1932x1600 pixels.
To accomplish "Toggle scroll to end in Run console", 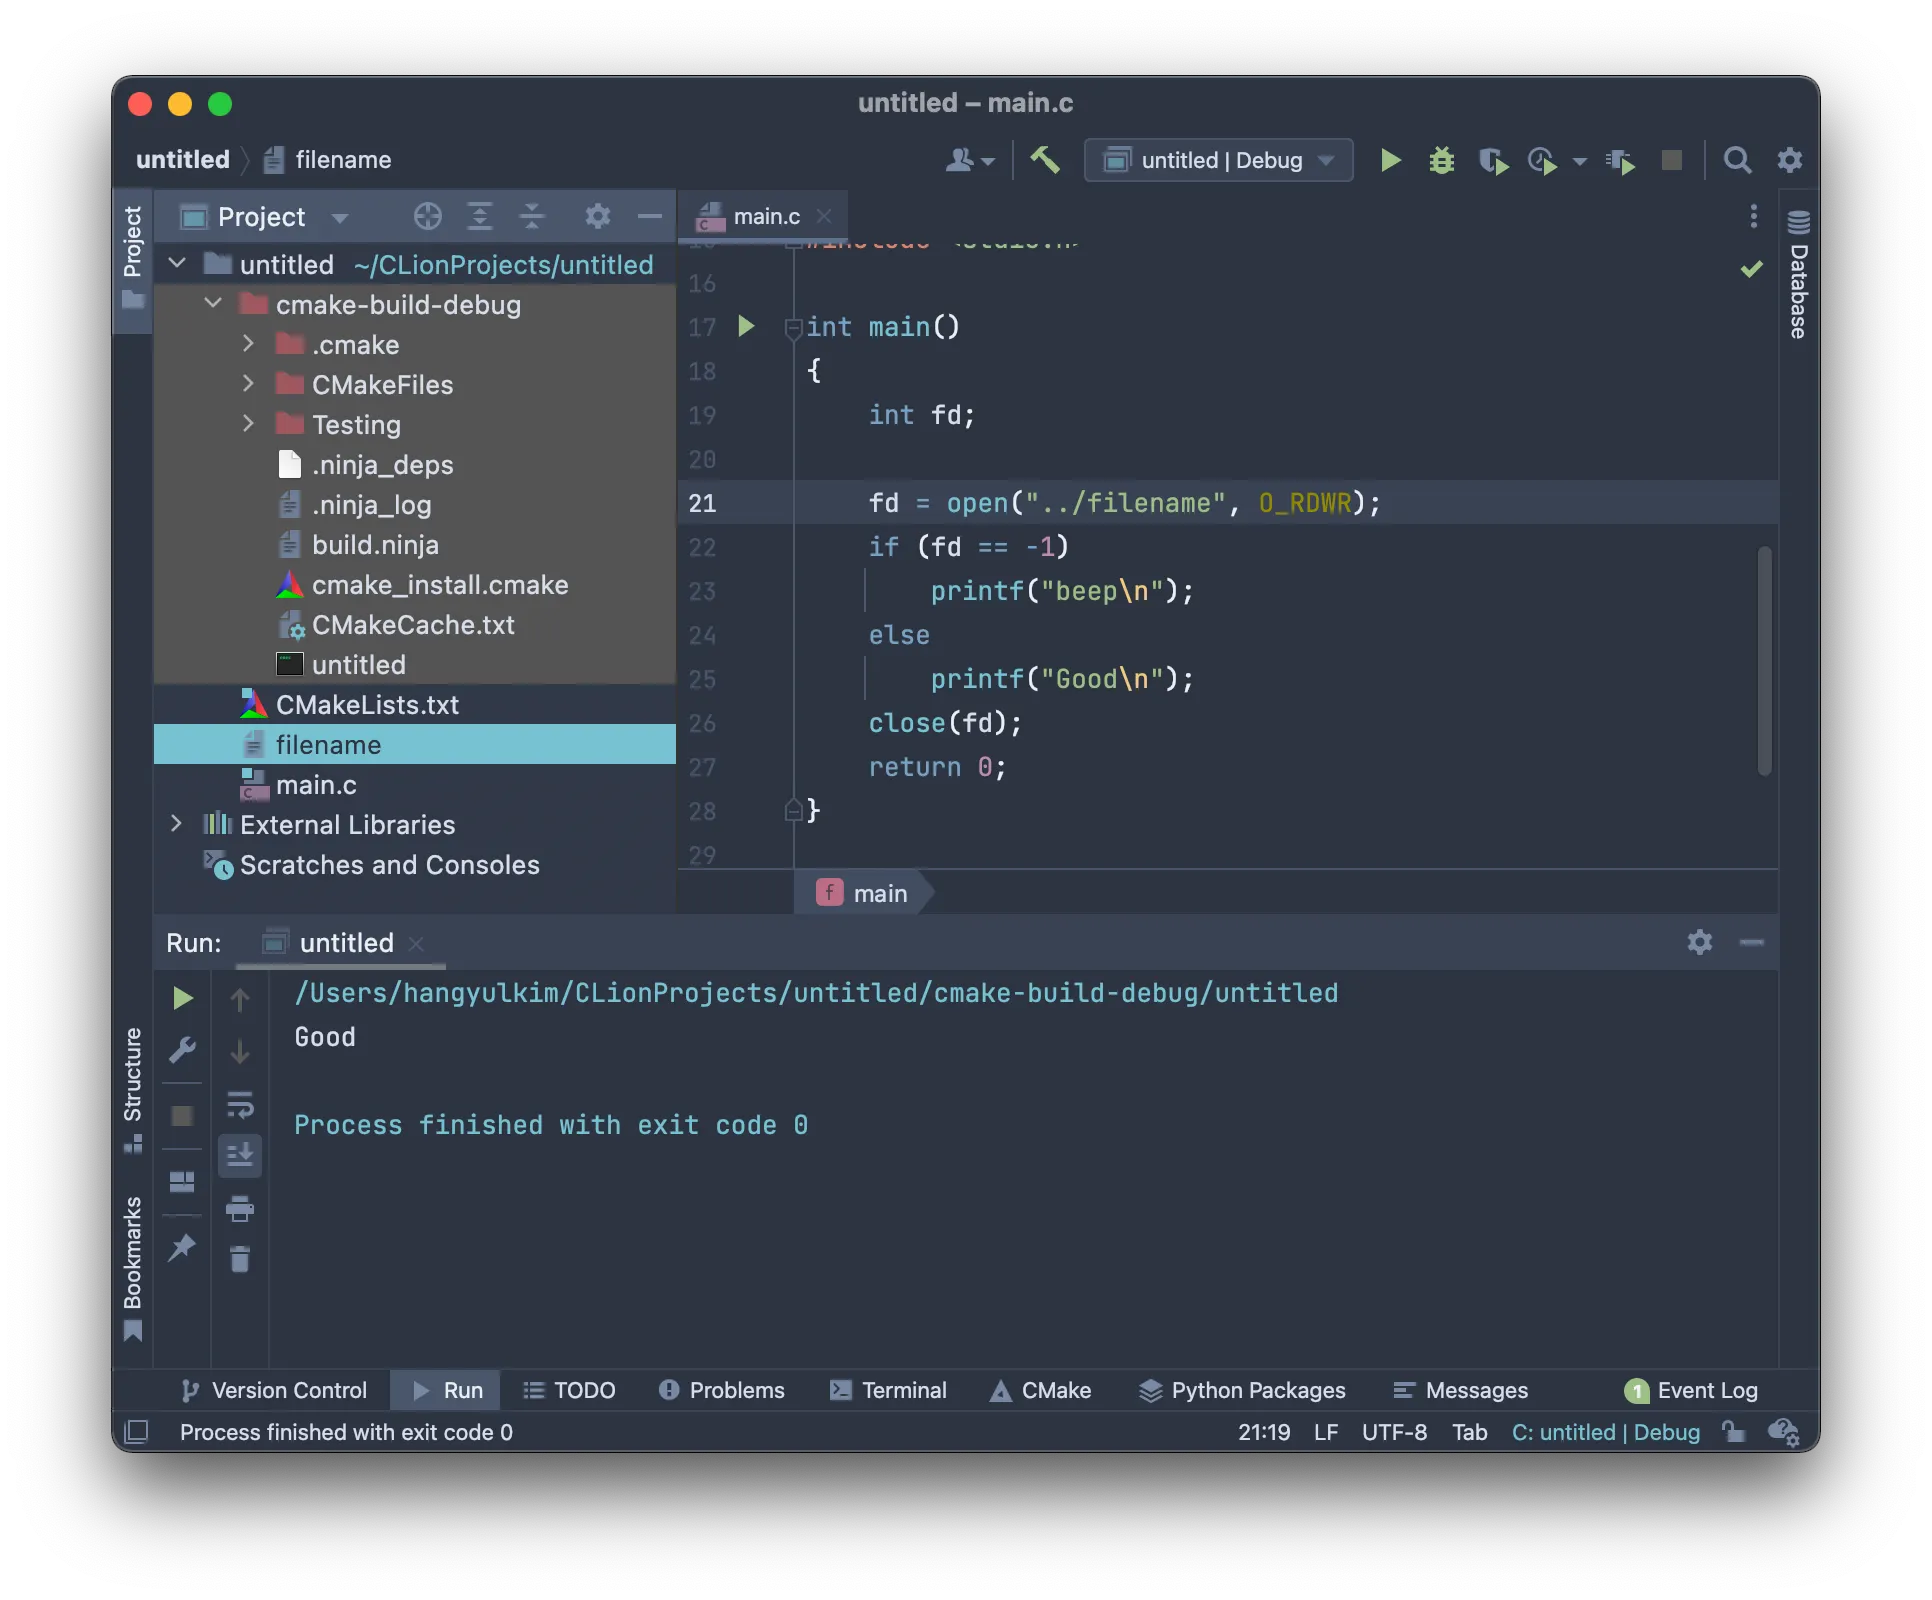I will click(x=240, y=1155).
